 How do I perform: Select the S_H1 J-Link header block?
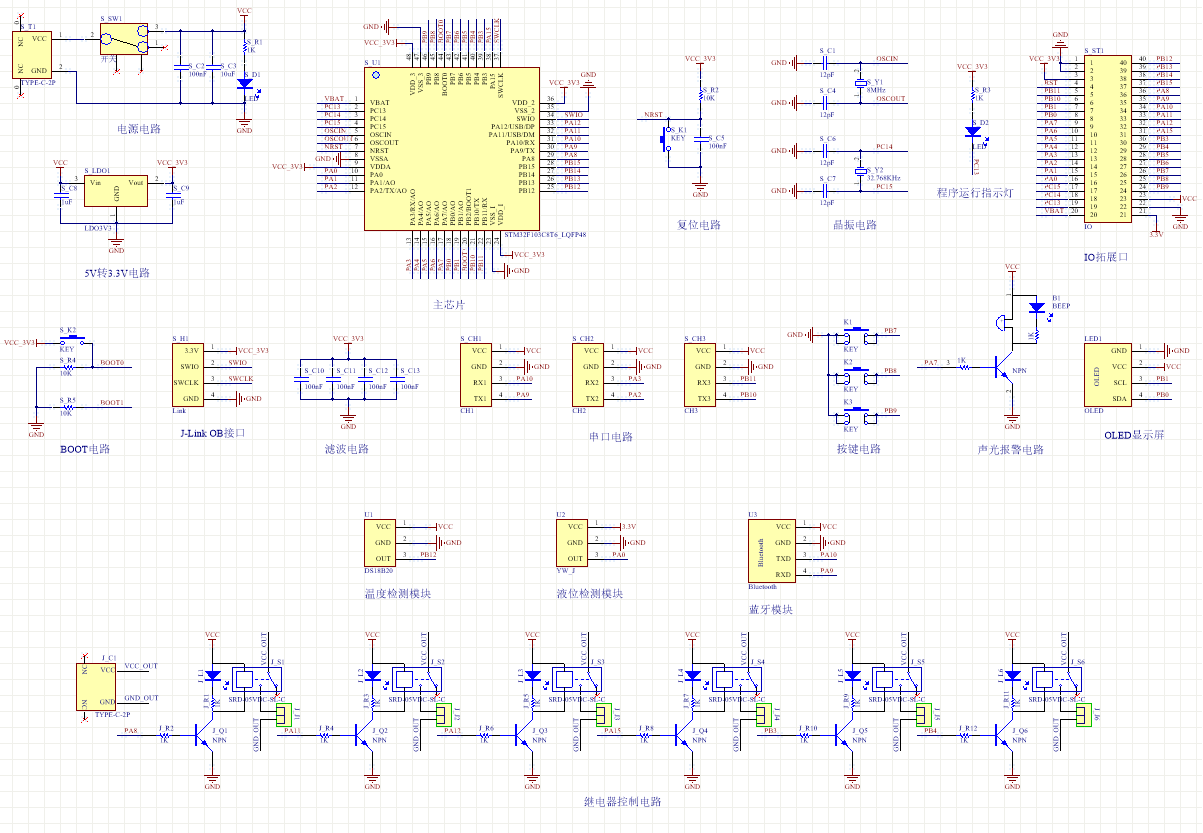(188, 375)
